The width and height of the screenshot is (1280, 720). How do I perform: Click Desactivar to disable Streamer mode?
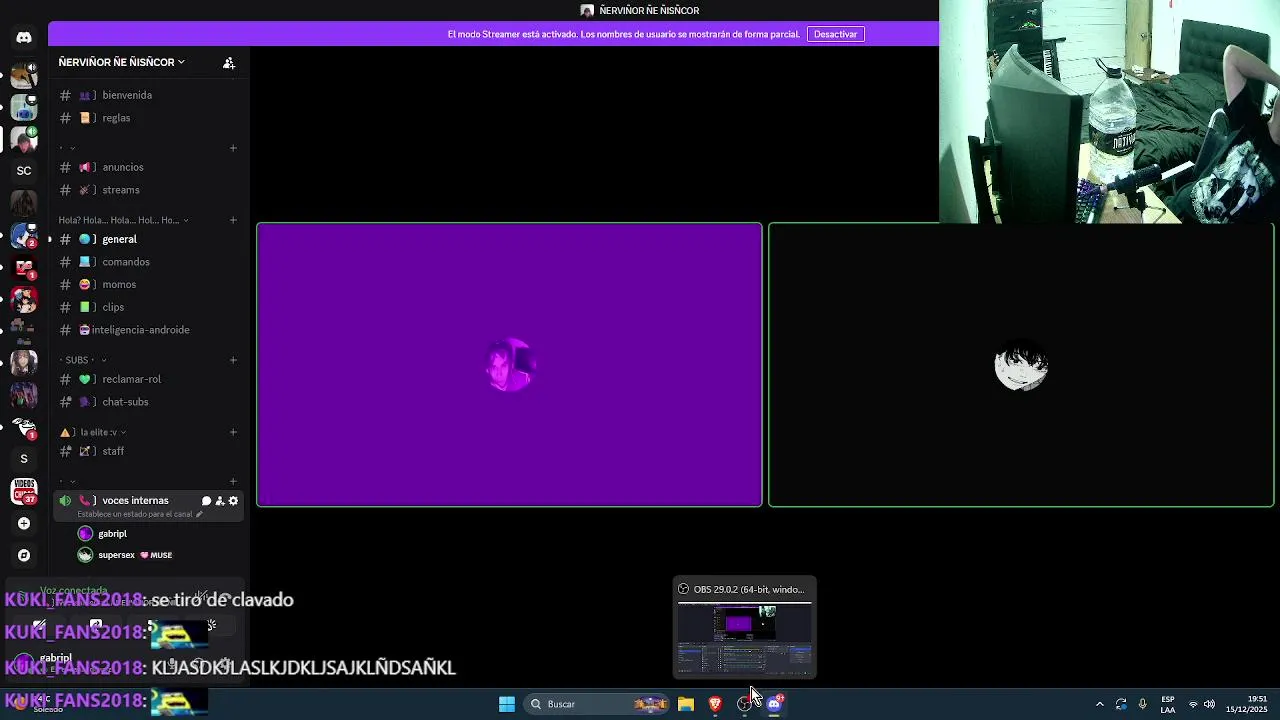835,34
